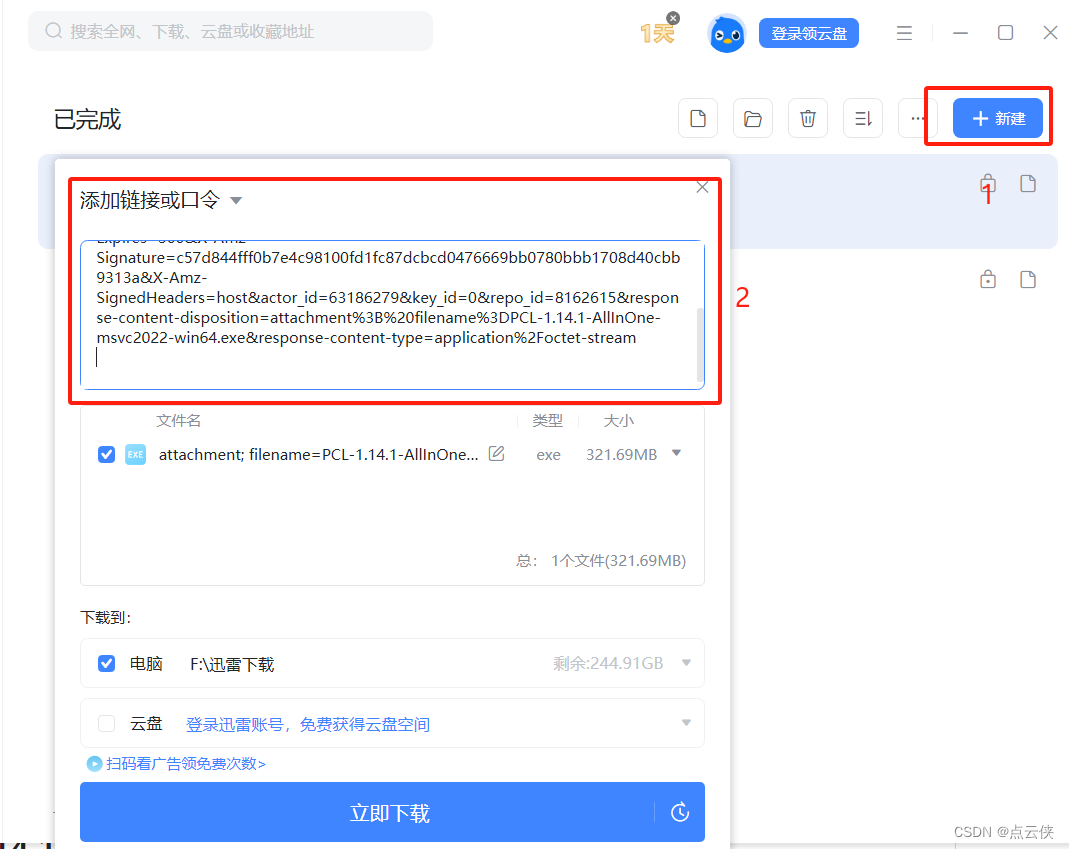Edit filename with the pencil icon
1069x849 pixels.
click(496, 453)
